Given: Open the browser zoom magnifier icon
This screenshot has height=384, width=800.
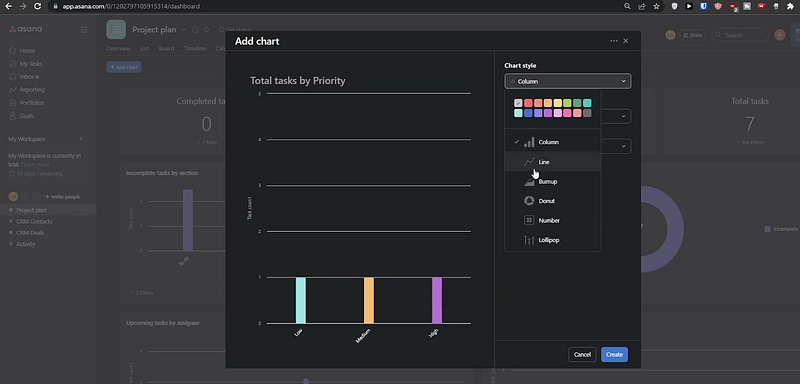Looking at the screenshot, I should coord(628,6).
